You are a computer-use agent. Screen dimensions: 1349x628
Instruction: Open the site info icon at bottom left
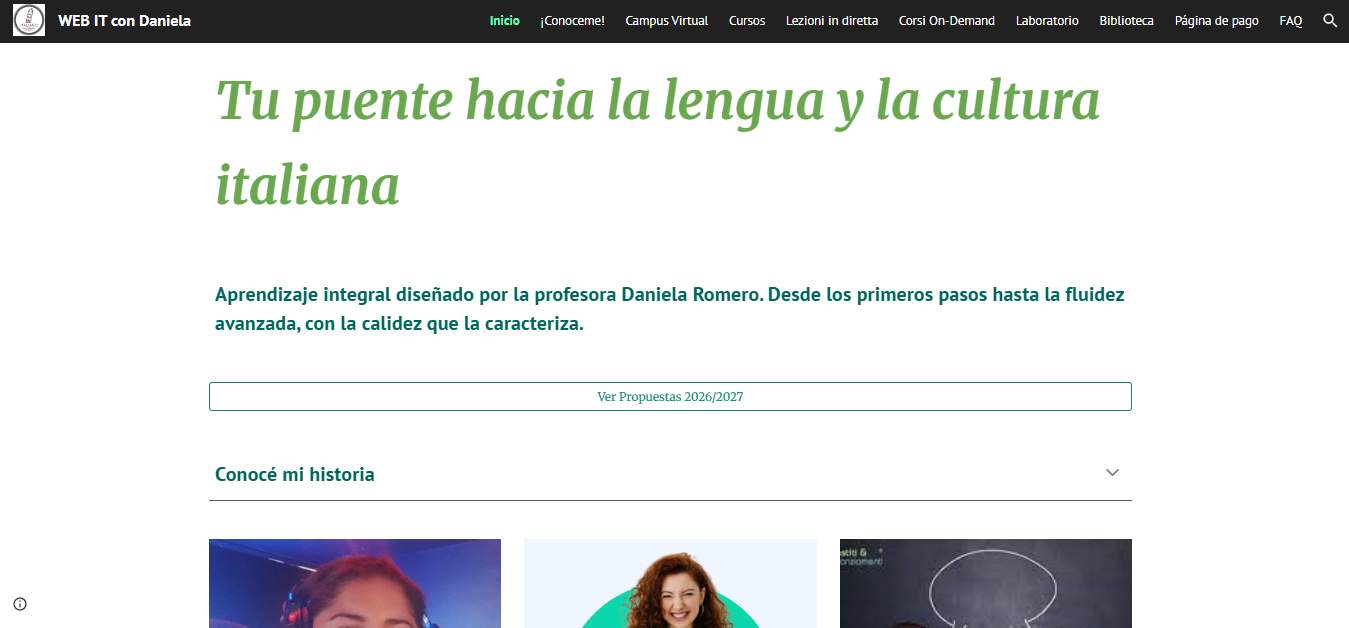click(20, 604)
